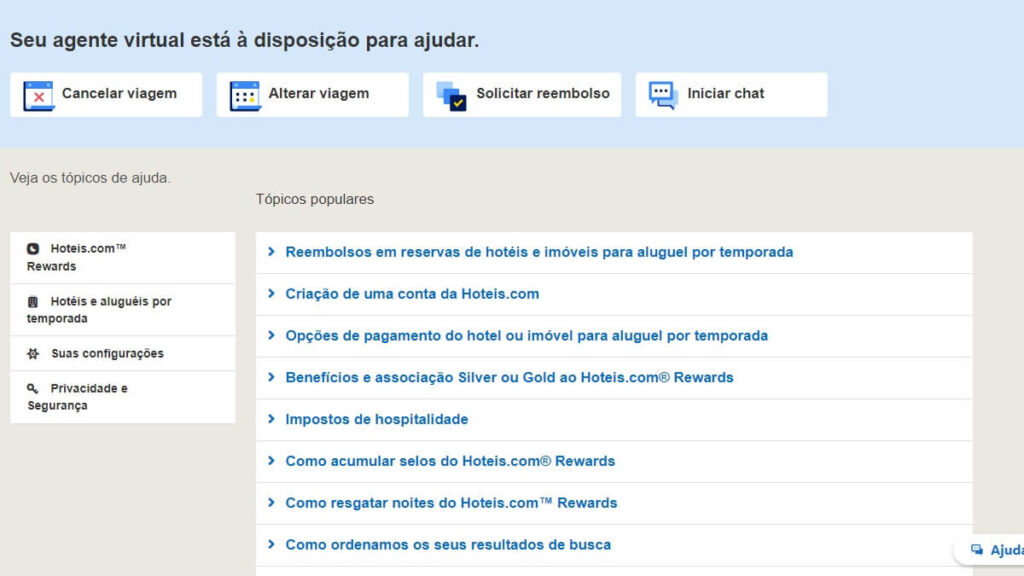Click the Solicitar reembolso checkmark icon
Image resolution: width=1024 pixels, height=576 pixels.
pos(451,96)
